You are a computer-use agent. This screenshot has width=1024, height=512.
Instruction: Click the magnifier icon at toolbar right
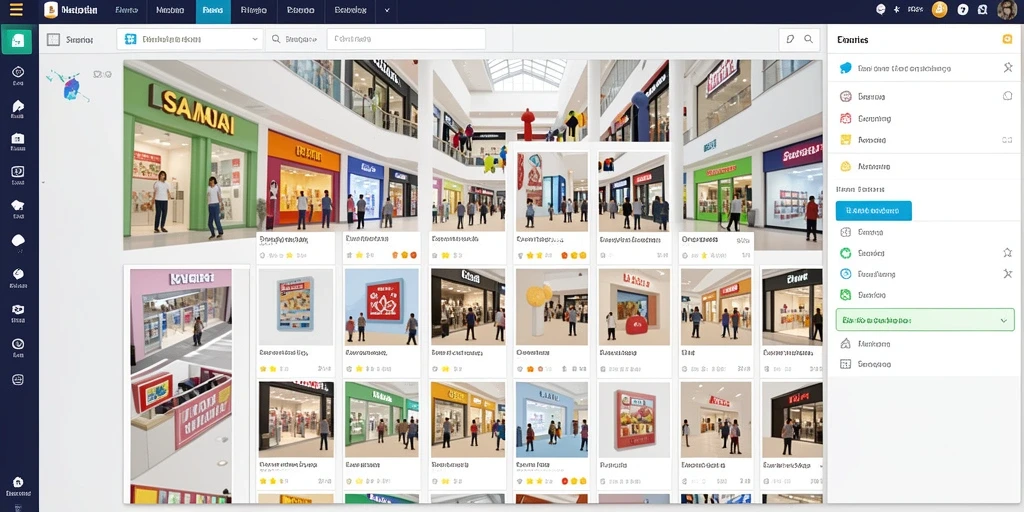coord(808,39)
